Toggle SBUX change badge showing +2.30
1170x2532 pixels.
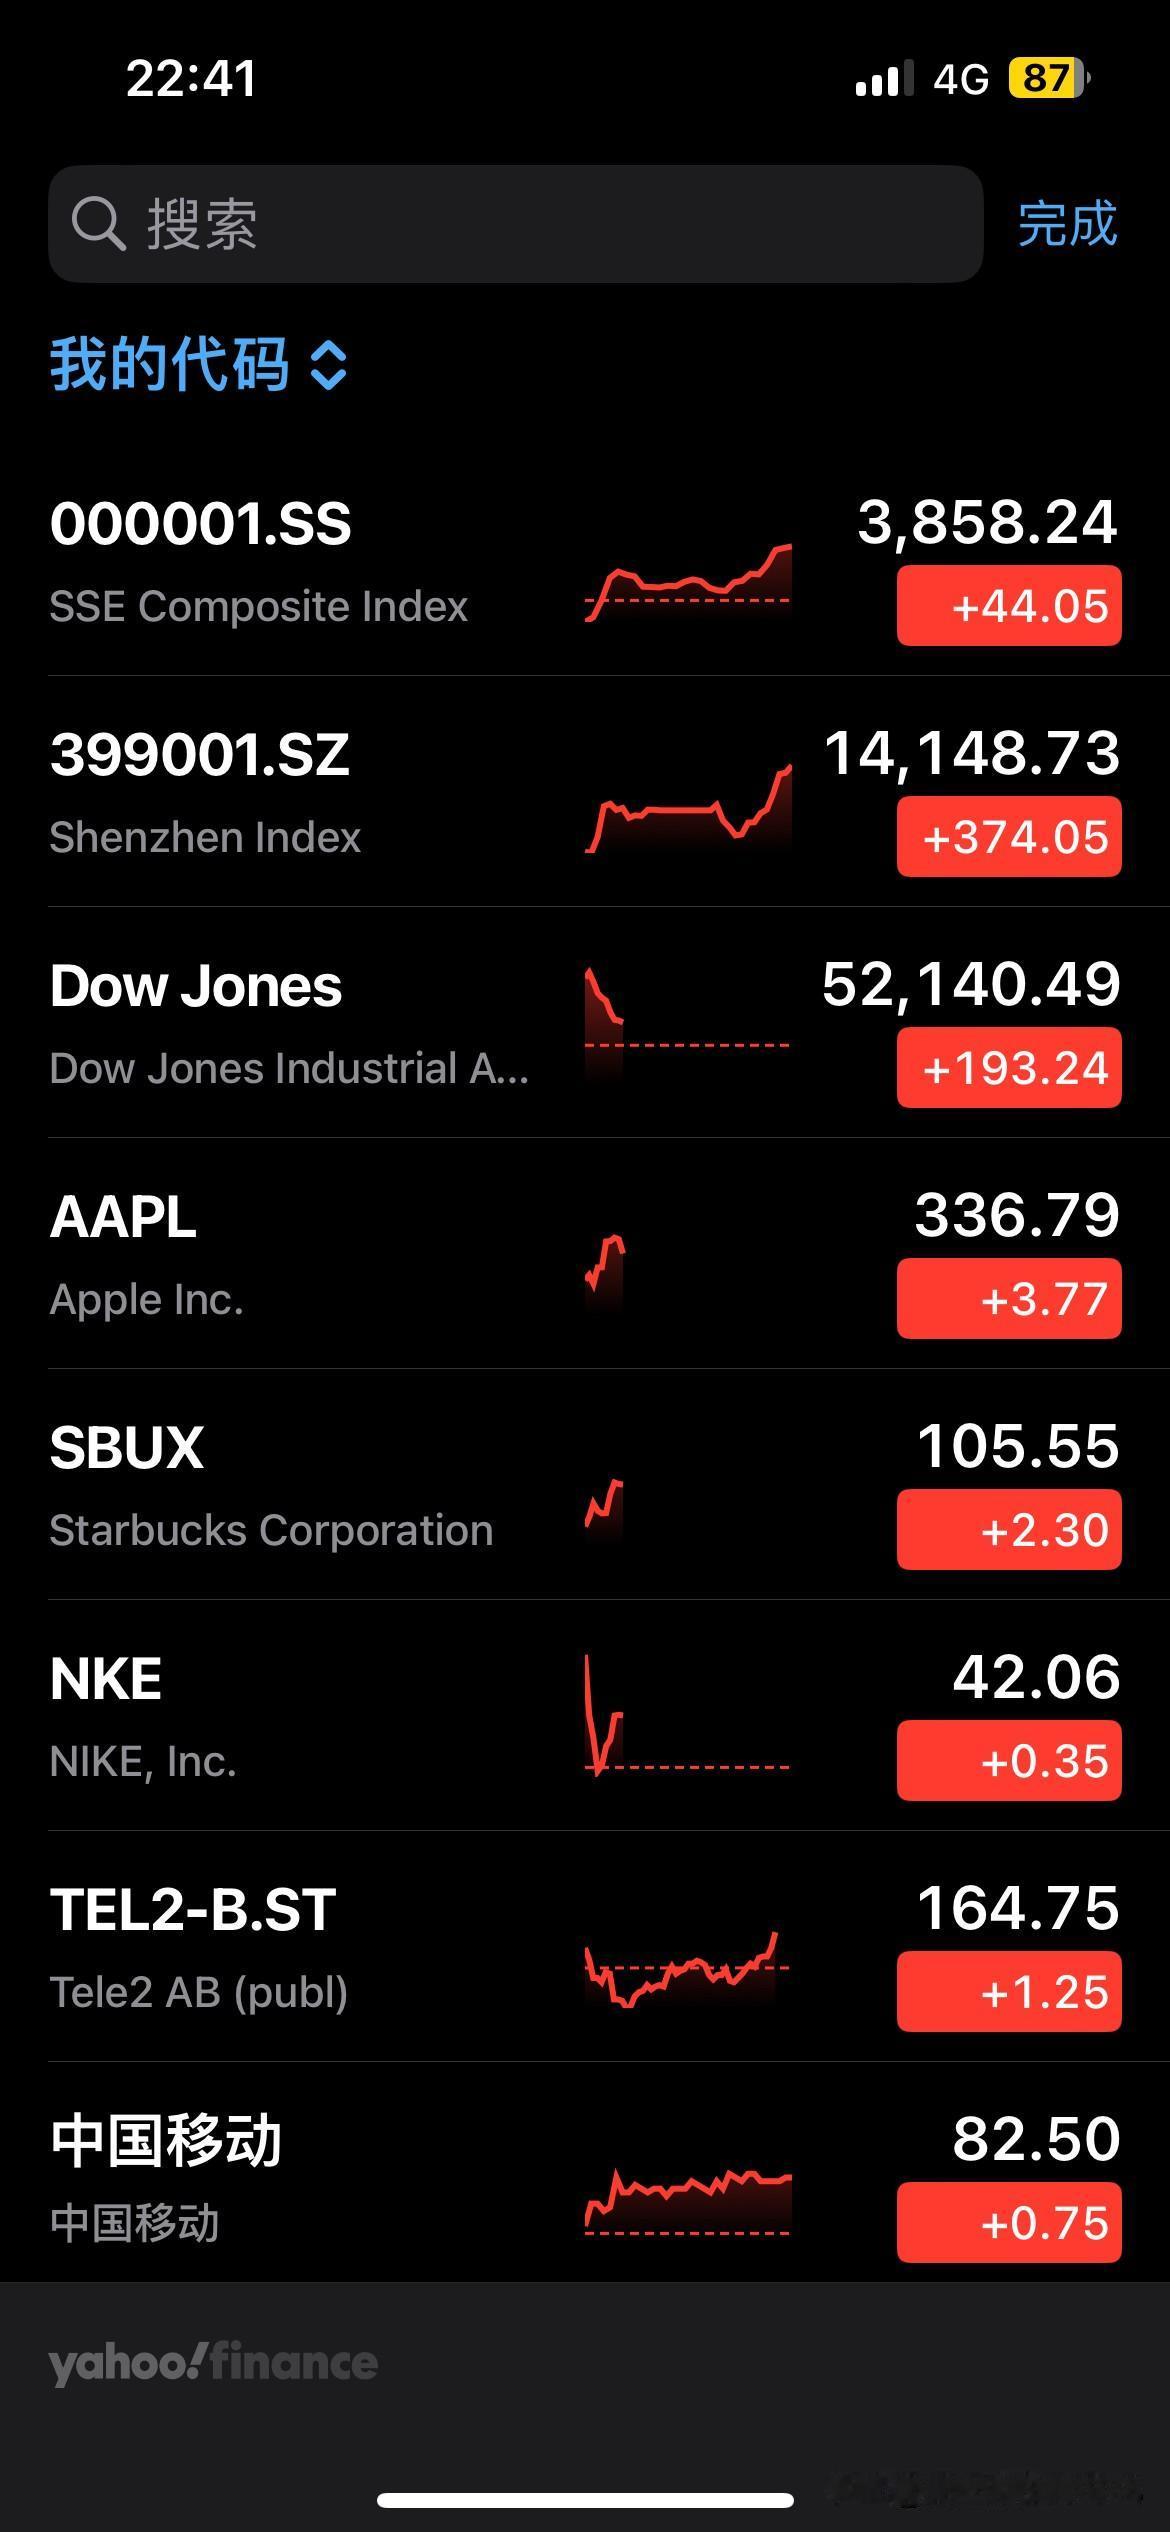[x=1009, y=1530]
